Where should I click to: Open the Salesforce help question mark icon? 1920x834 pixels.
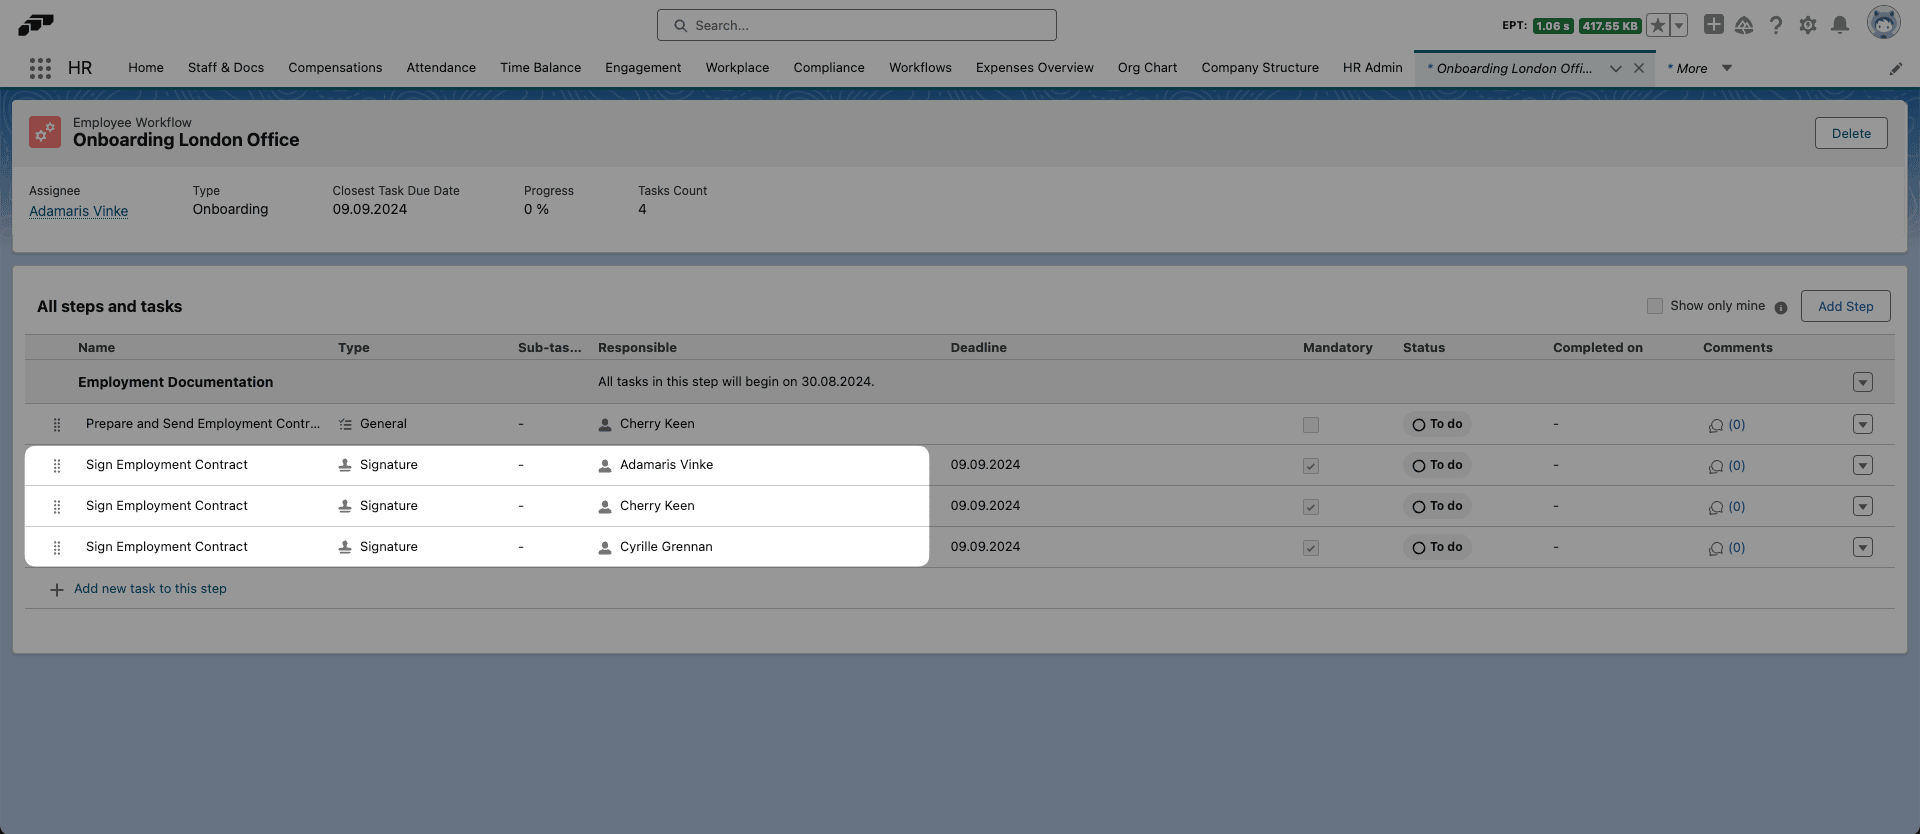click(x=1776, y=25)
